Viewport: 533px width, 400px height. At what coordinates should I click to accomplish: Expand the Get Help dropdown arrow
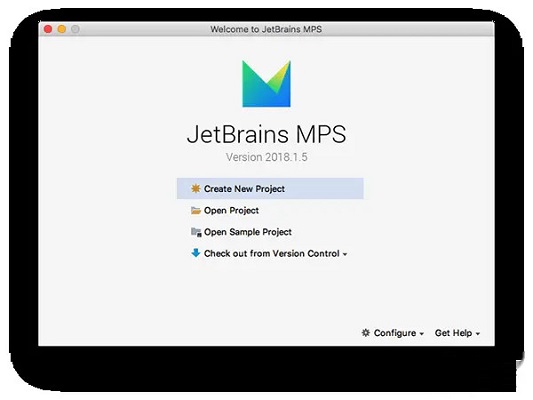point(478,334)
